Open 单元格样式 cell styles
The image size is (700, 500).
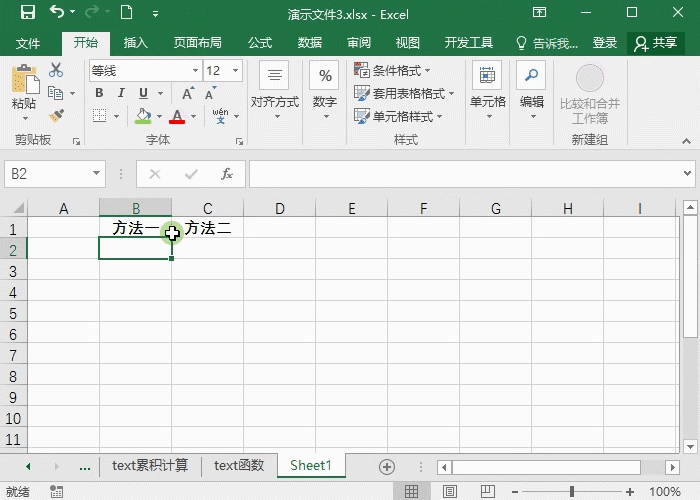(x=398, y=117)
